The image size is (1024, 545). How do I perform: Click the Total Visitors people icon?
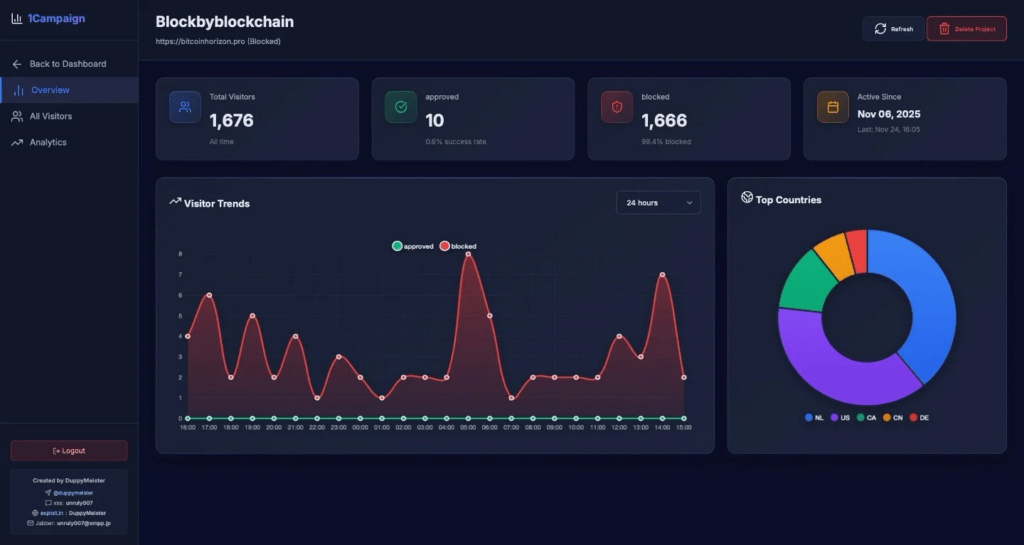[x=185, y=107]
